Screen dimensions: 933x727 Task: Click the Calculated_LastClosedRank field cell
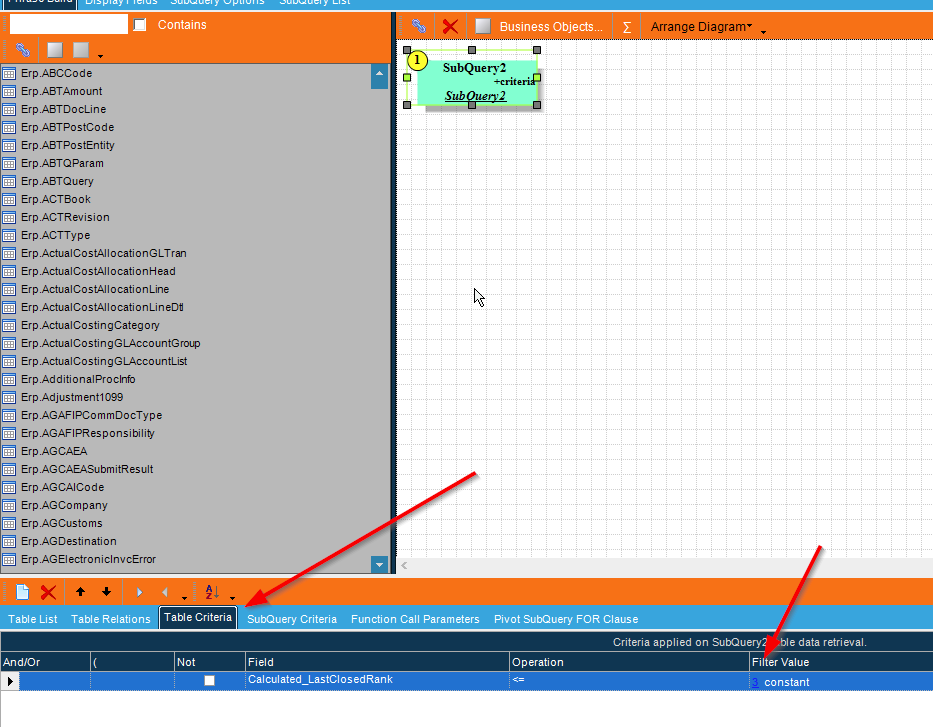(x=377, y=680)
